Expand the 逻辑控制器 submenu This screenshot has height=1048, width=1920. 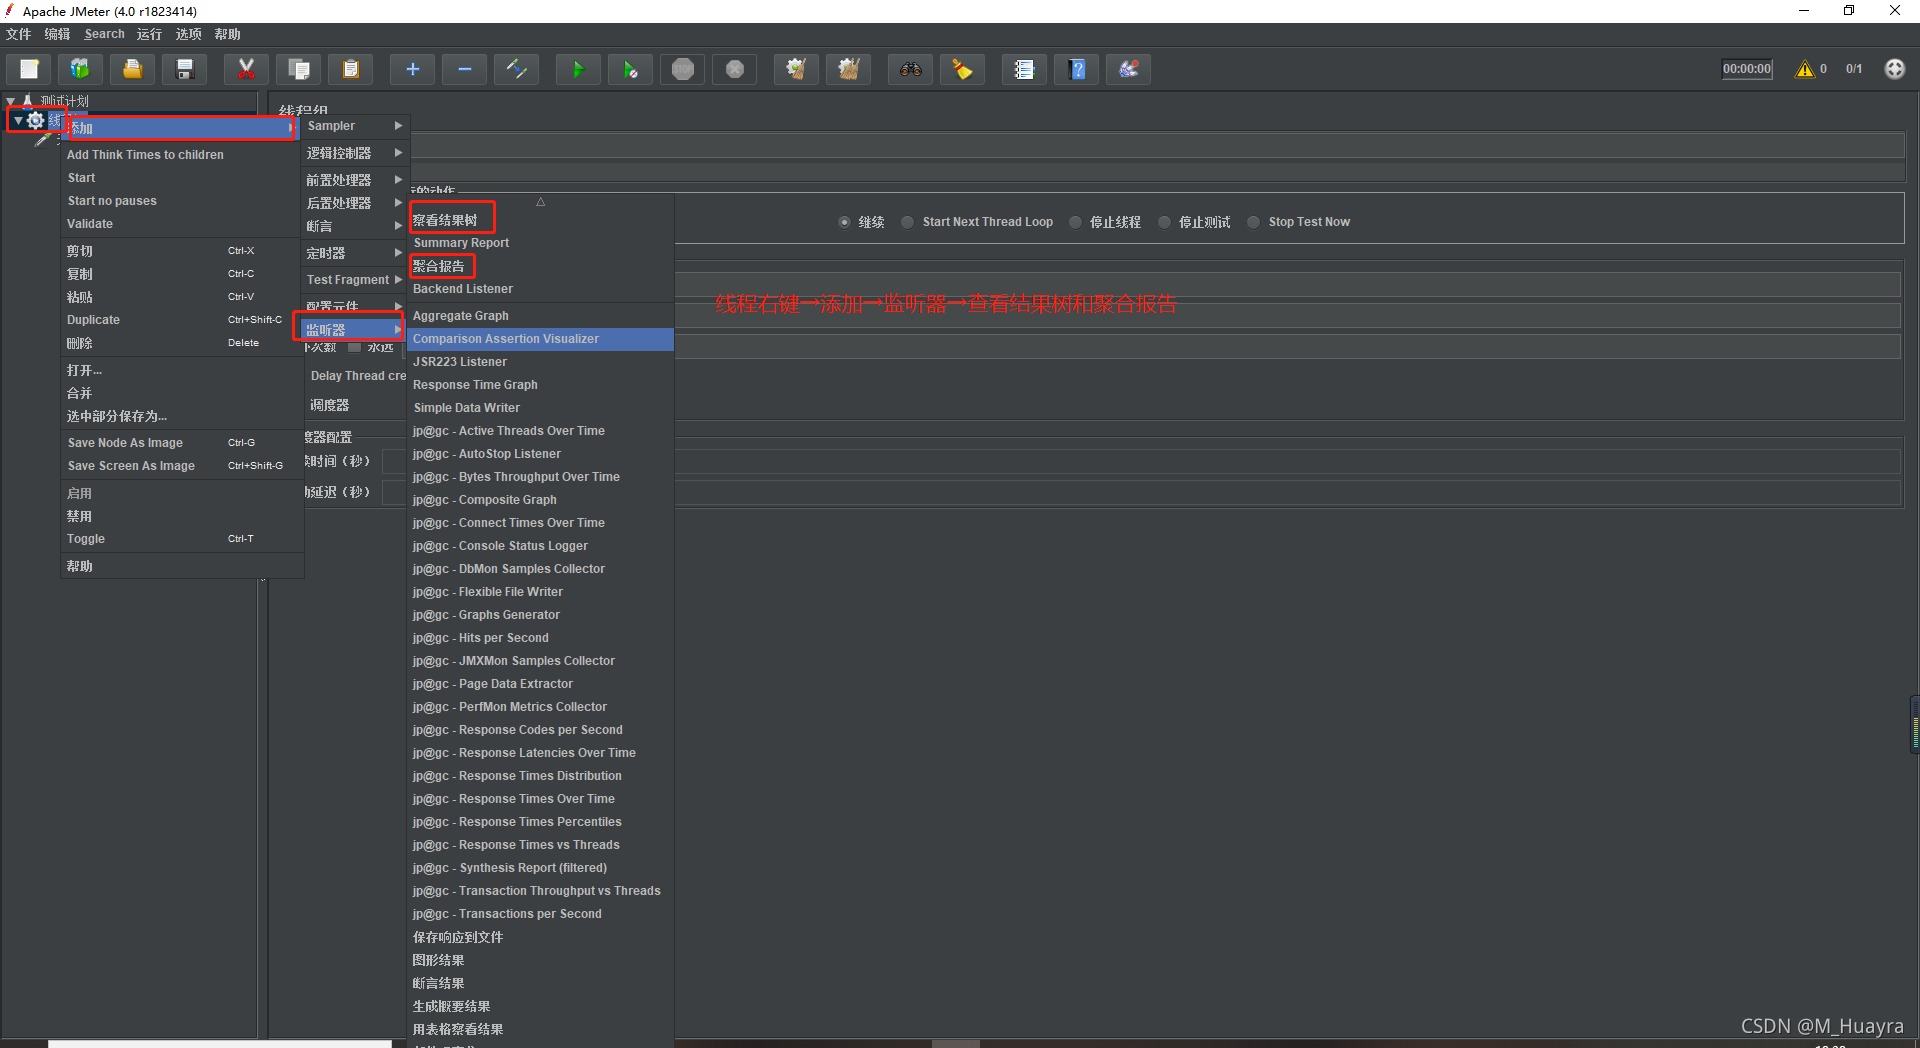(x=354, y=153)
